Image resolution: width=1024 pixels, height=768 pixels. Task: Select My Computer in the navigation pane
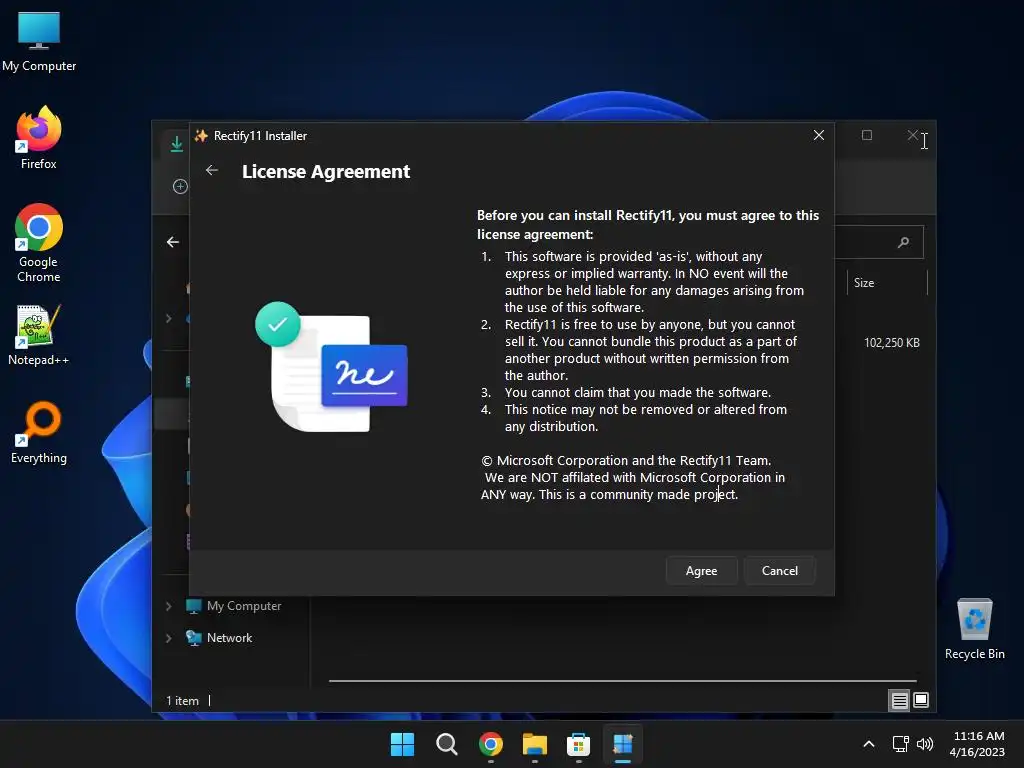(244, 606)
